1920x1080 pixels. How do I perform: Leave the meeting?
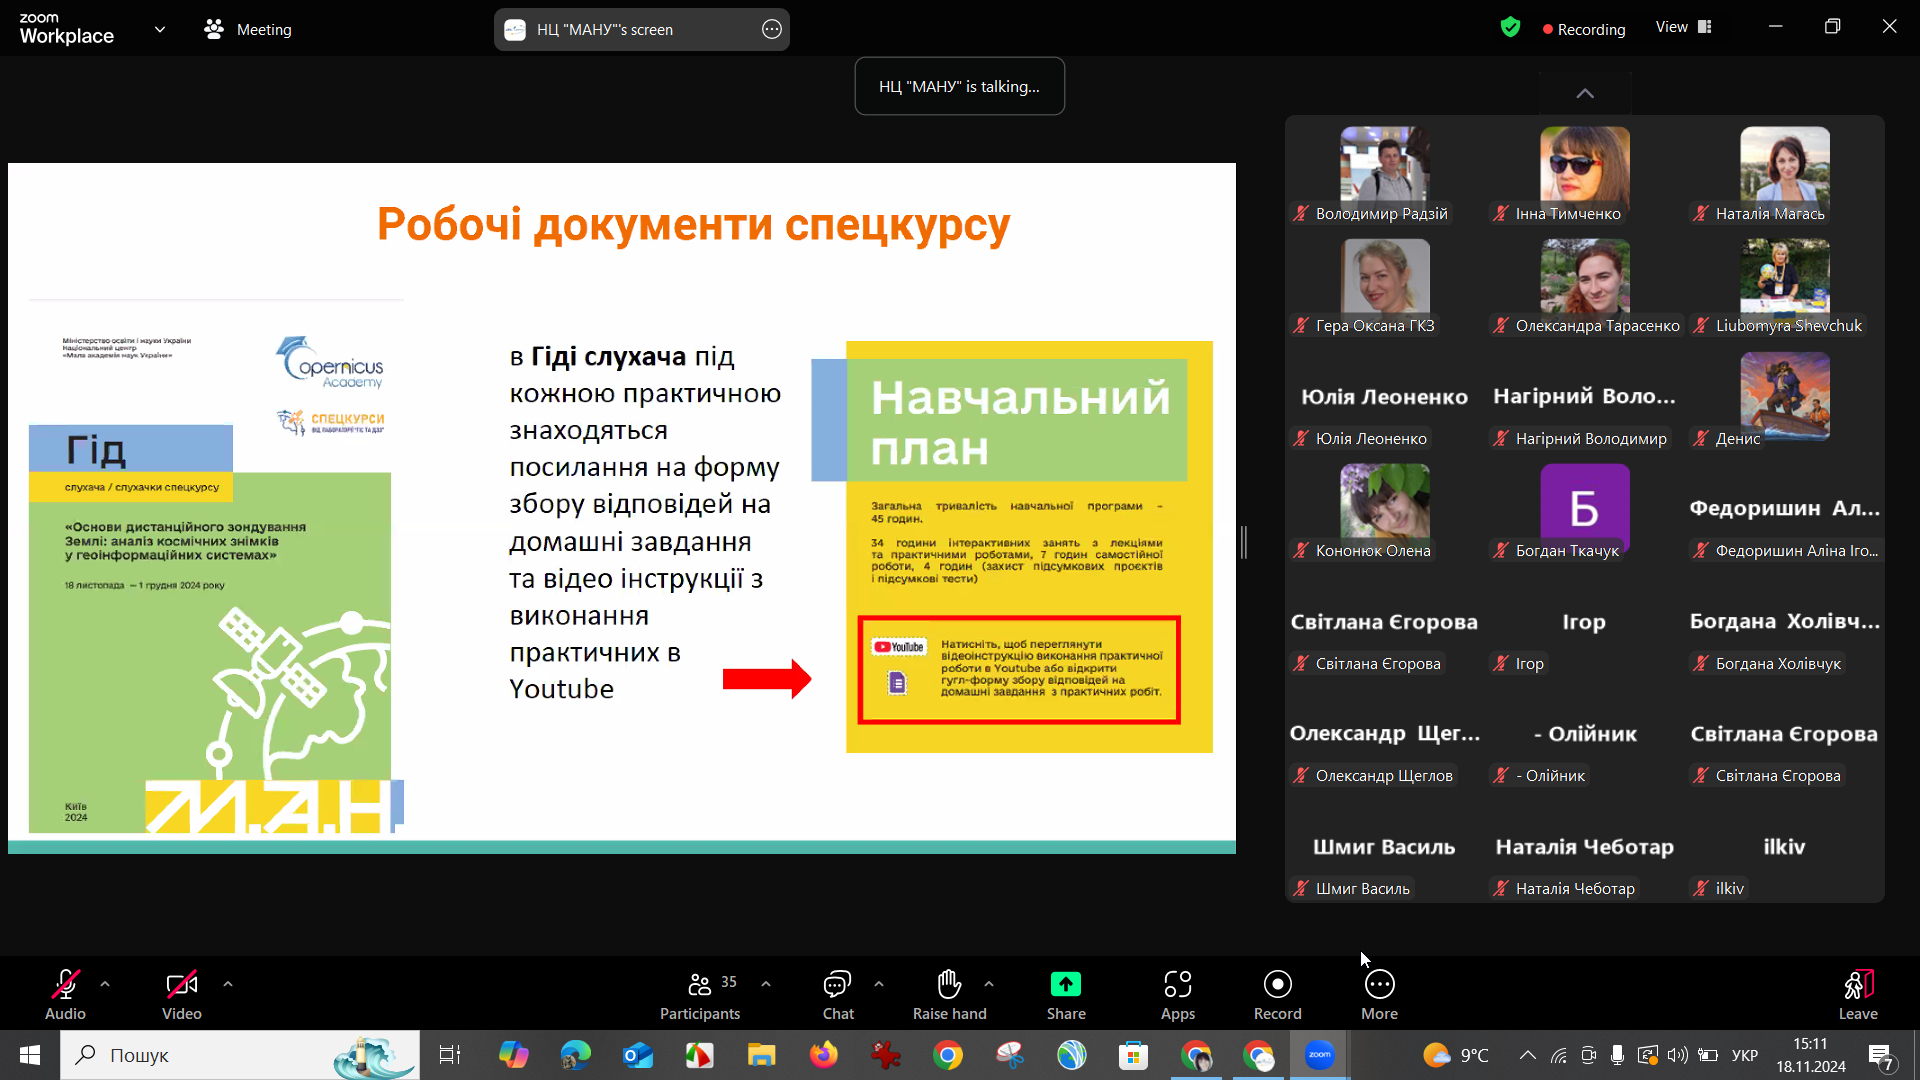pyautogui.click(x=1858, y=994)
